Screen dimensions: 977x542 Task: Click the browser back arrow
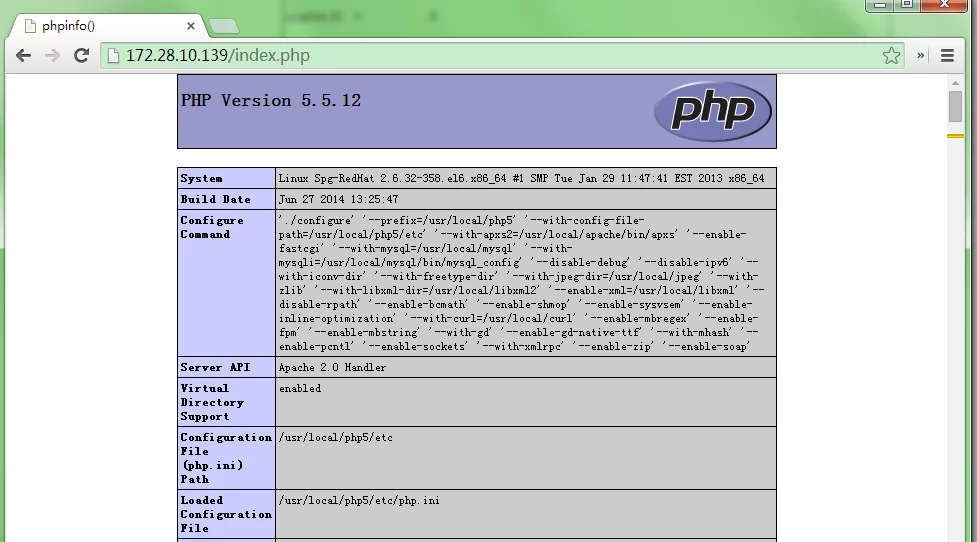tap(22, 56)
